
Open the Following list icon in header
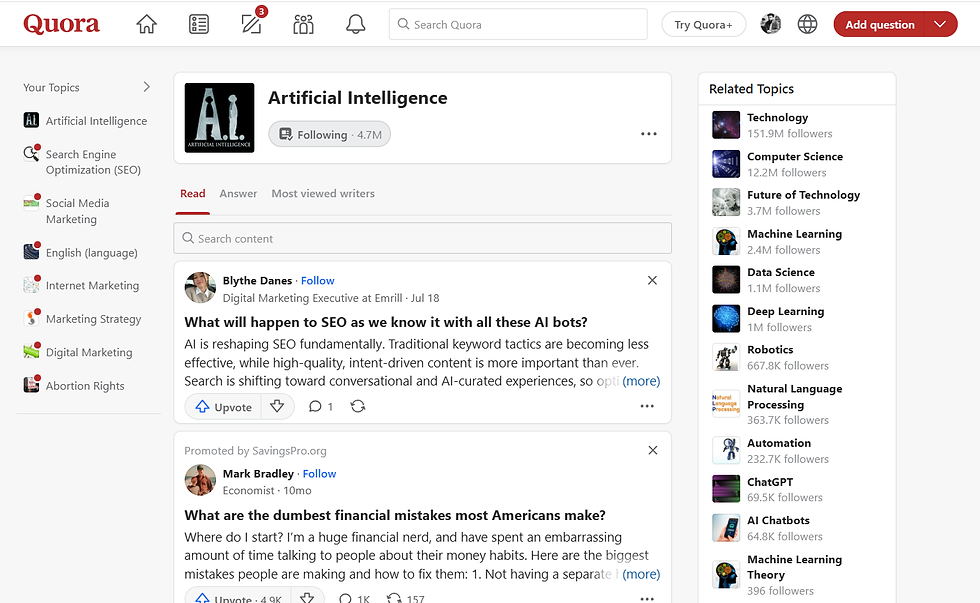pyautogui.click(x=199, y=24)
